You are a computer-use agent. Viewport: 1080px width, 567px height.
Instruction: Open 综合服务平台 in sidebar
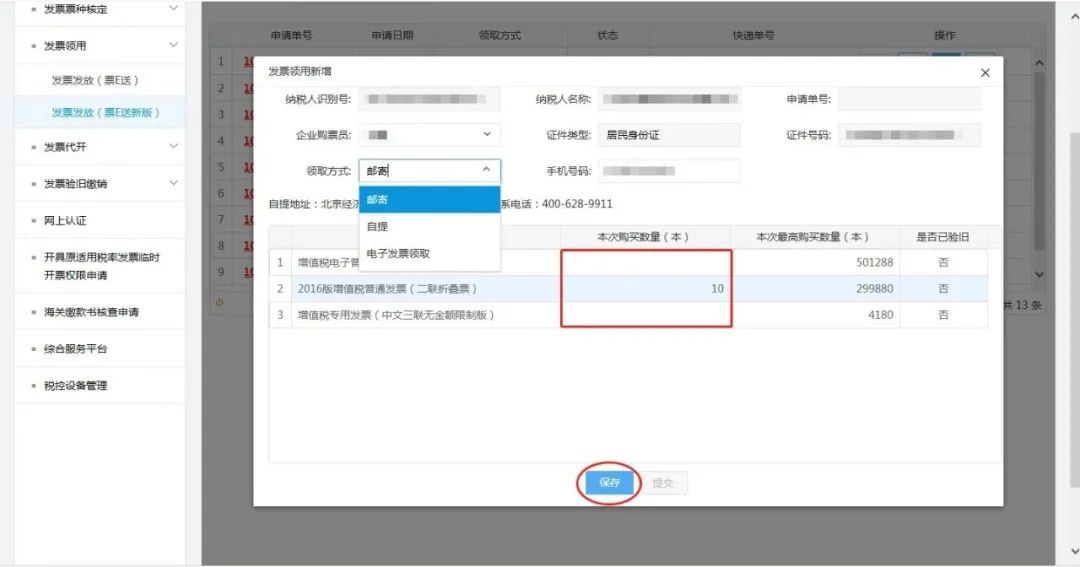click(75, 349)
